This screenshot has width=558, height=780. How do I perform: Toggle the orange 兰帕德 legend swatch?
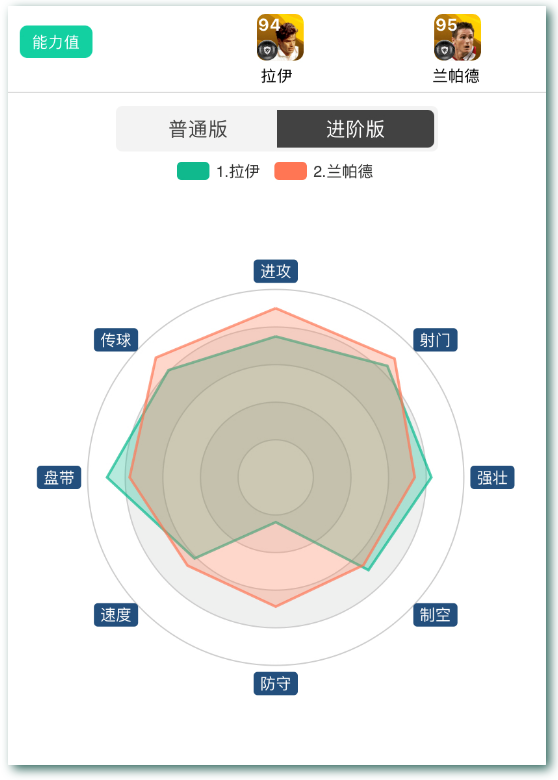tap(290, 171)
